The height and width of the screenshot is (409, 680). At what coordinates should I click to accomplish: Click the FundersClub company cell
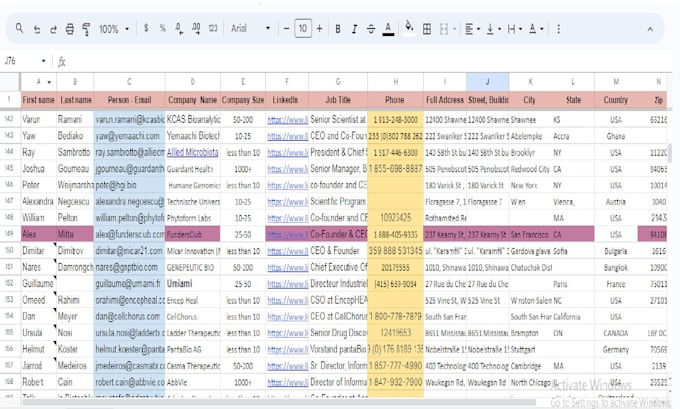pyautogui.click(x=193, y=234)
